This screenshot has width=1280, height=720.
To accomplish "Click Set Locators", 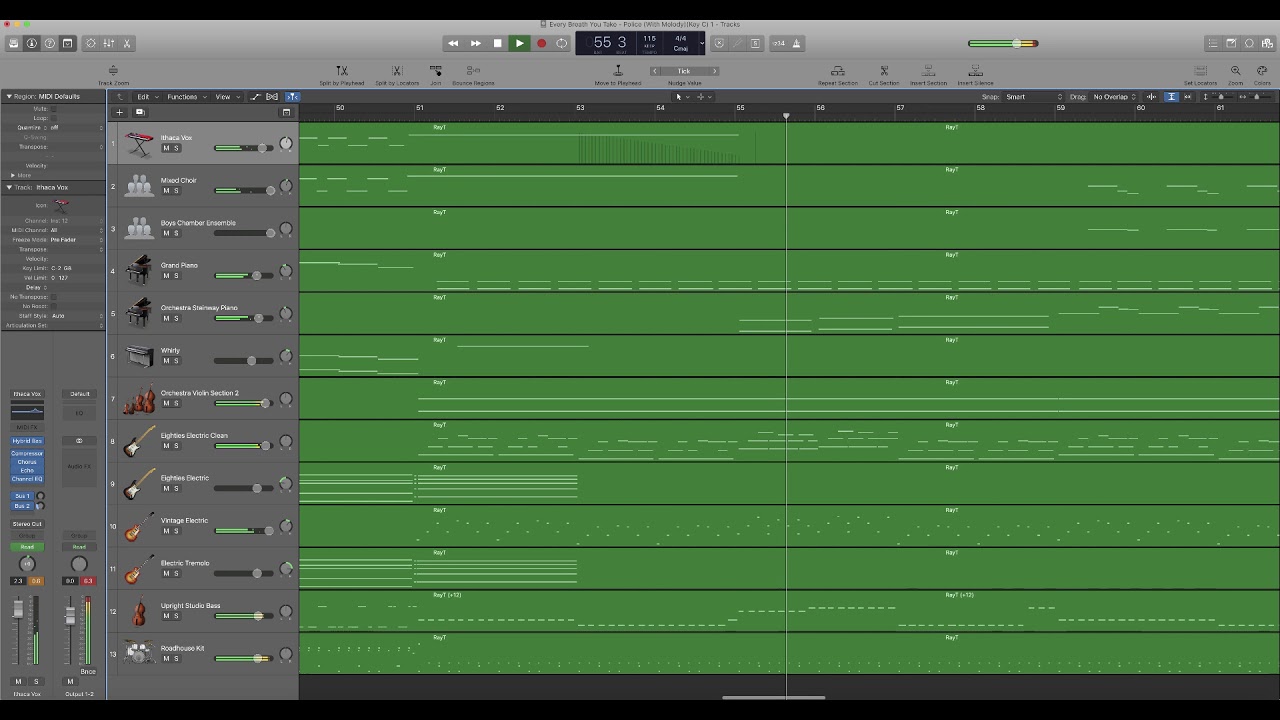I will point(1200,75).
